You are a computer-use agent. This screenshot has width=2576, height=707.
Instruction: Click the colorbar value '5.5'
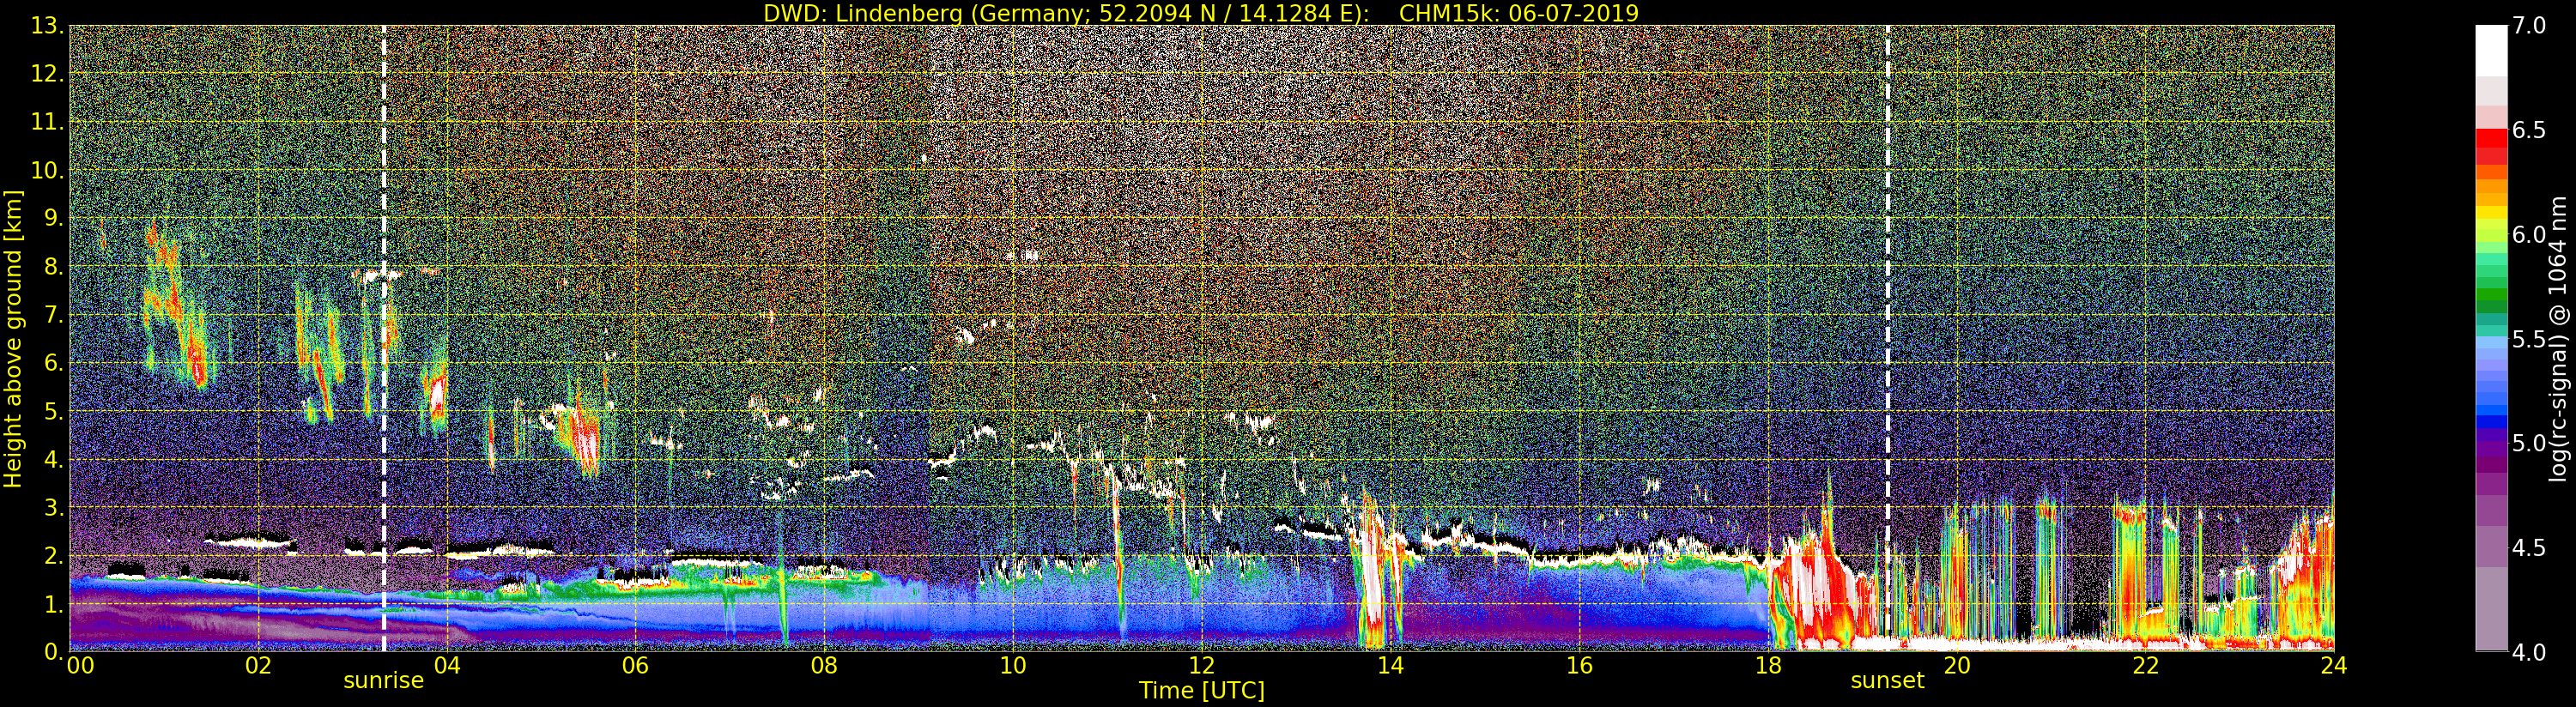2529,339
